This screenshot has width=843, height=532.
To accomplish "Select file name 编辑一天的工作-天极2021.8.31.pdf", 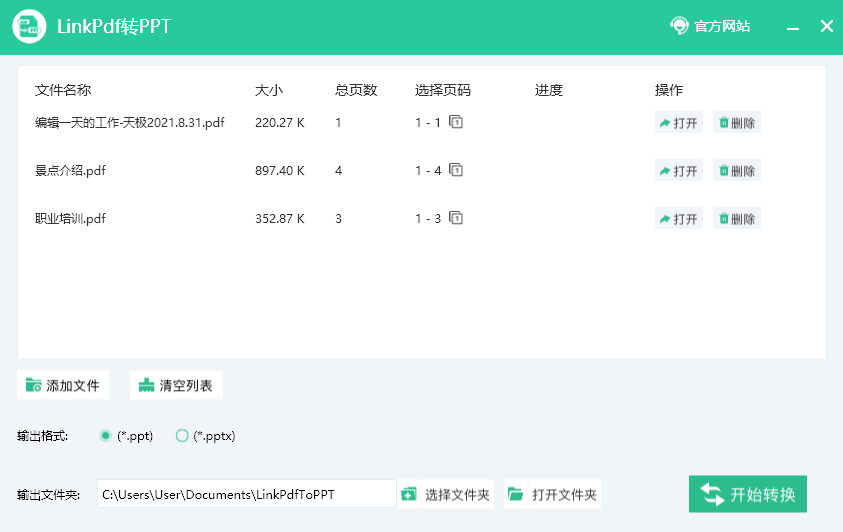I will (x=130, y=123).
